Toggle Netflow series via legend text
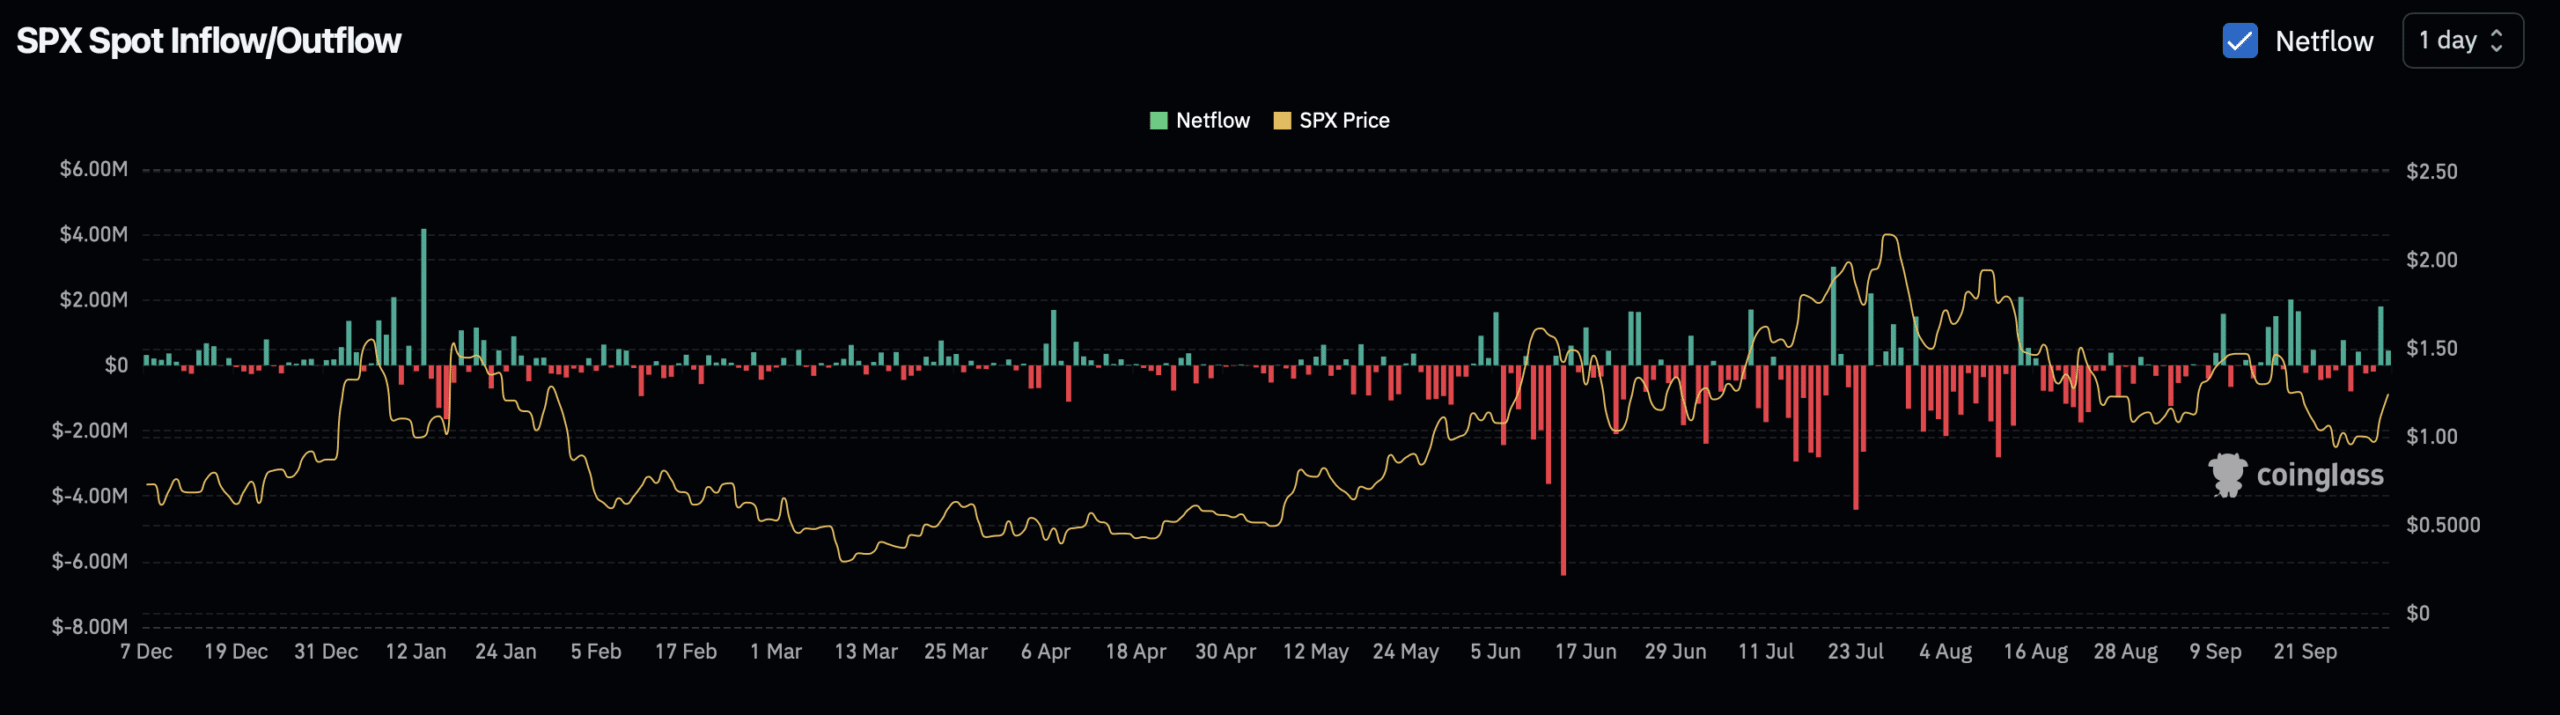This screenshot has height=715, width=2560. click(x=1212, y=121)
